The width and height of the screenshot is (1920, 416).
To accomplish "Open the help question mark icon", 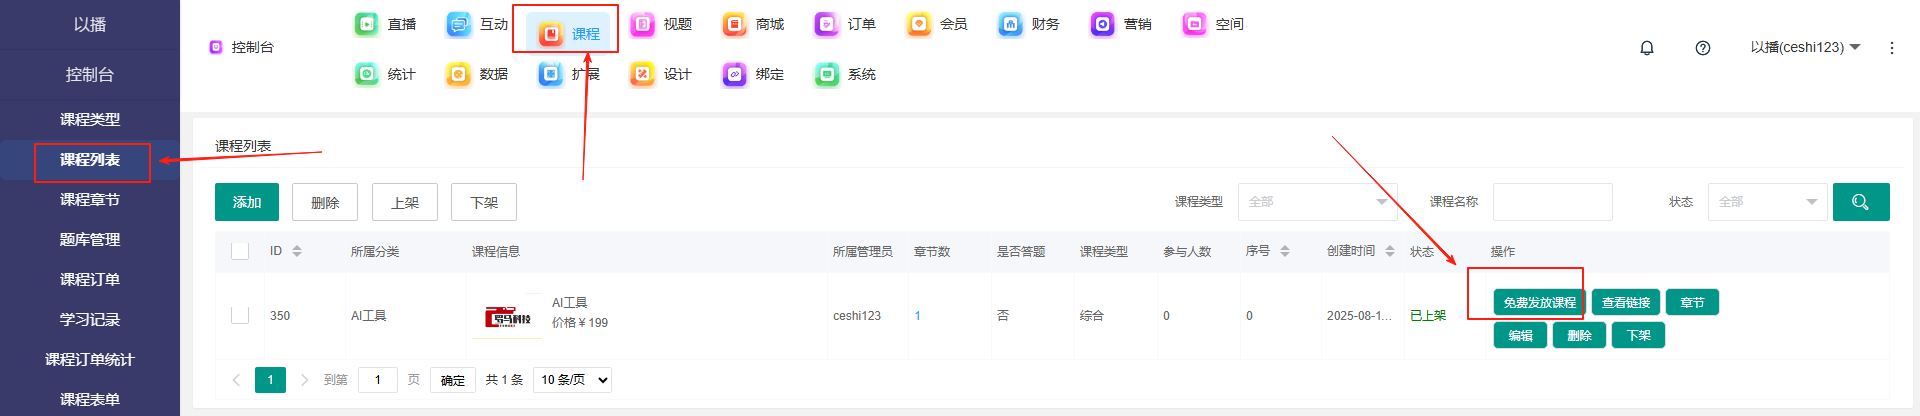I will pos(1703,48).
